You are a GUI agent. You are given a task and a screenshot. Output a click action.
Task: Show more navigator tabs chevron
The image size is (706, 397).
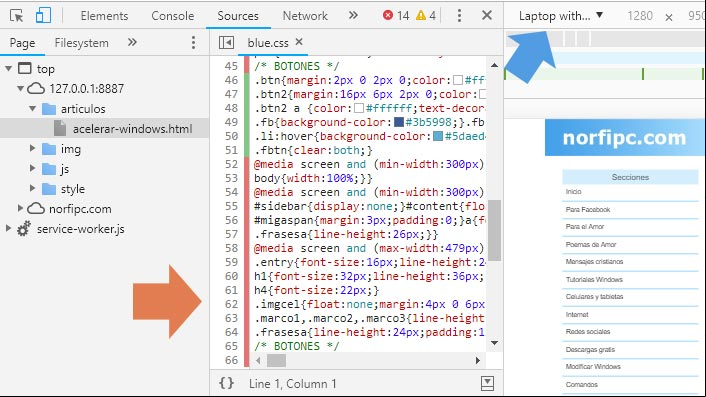coord(132,42)
